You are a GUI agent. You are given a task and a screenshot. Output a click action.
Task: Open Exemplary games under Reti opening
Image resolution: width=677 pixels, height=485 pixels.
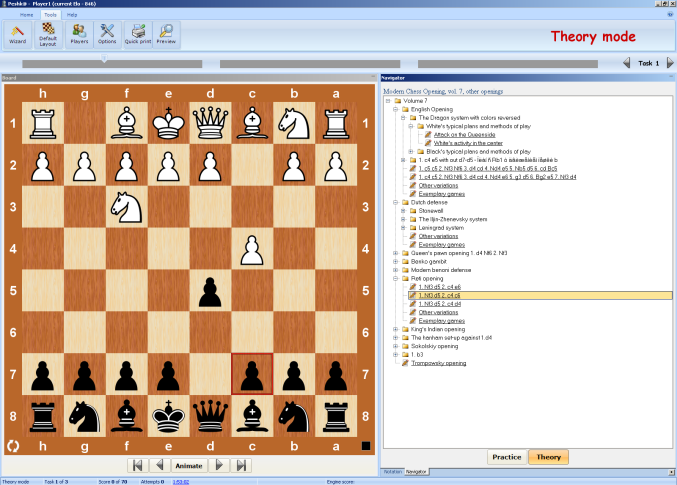click(442, 321)
